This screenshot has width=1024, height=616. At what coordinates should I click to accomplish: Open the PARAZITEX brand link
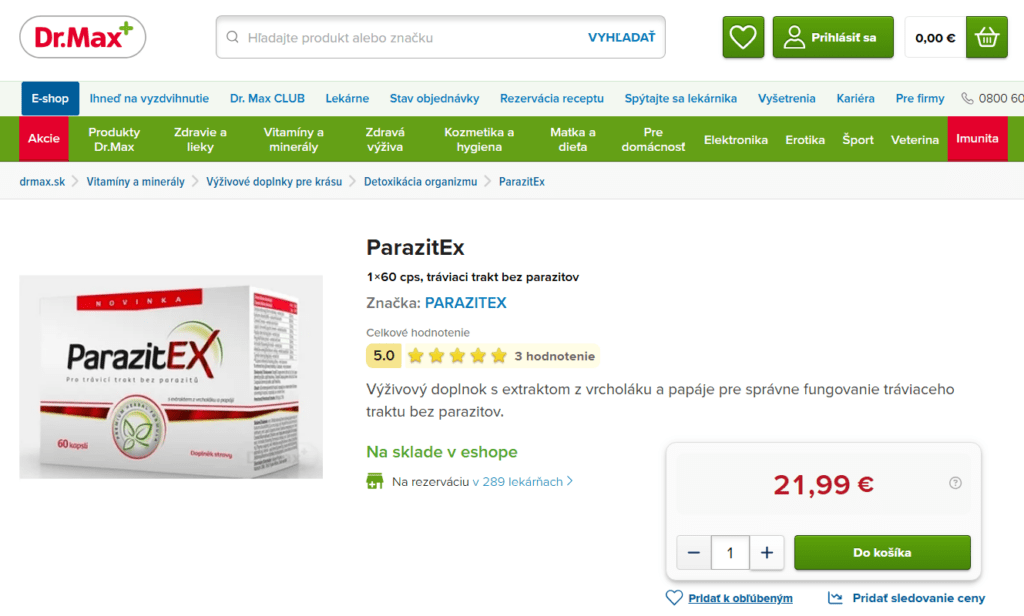(466, 303)
